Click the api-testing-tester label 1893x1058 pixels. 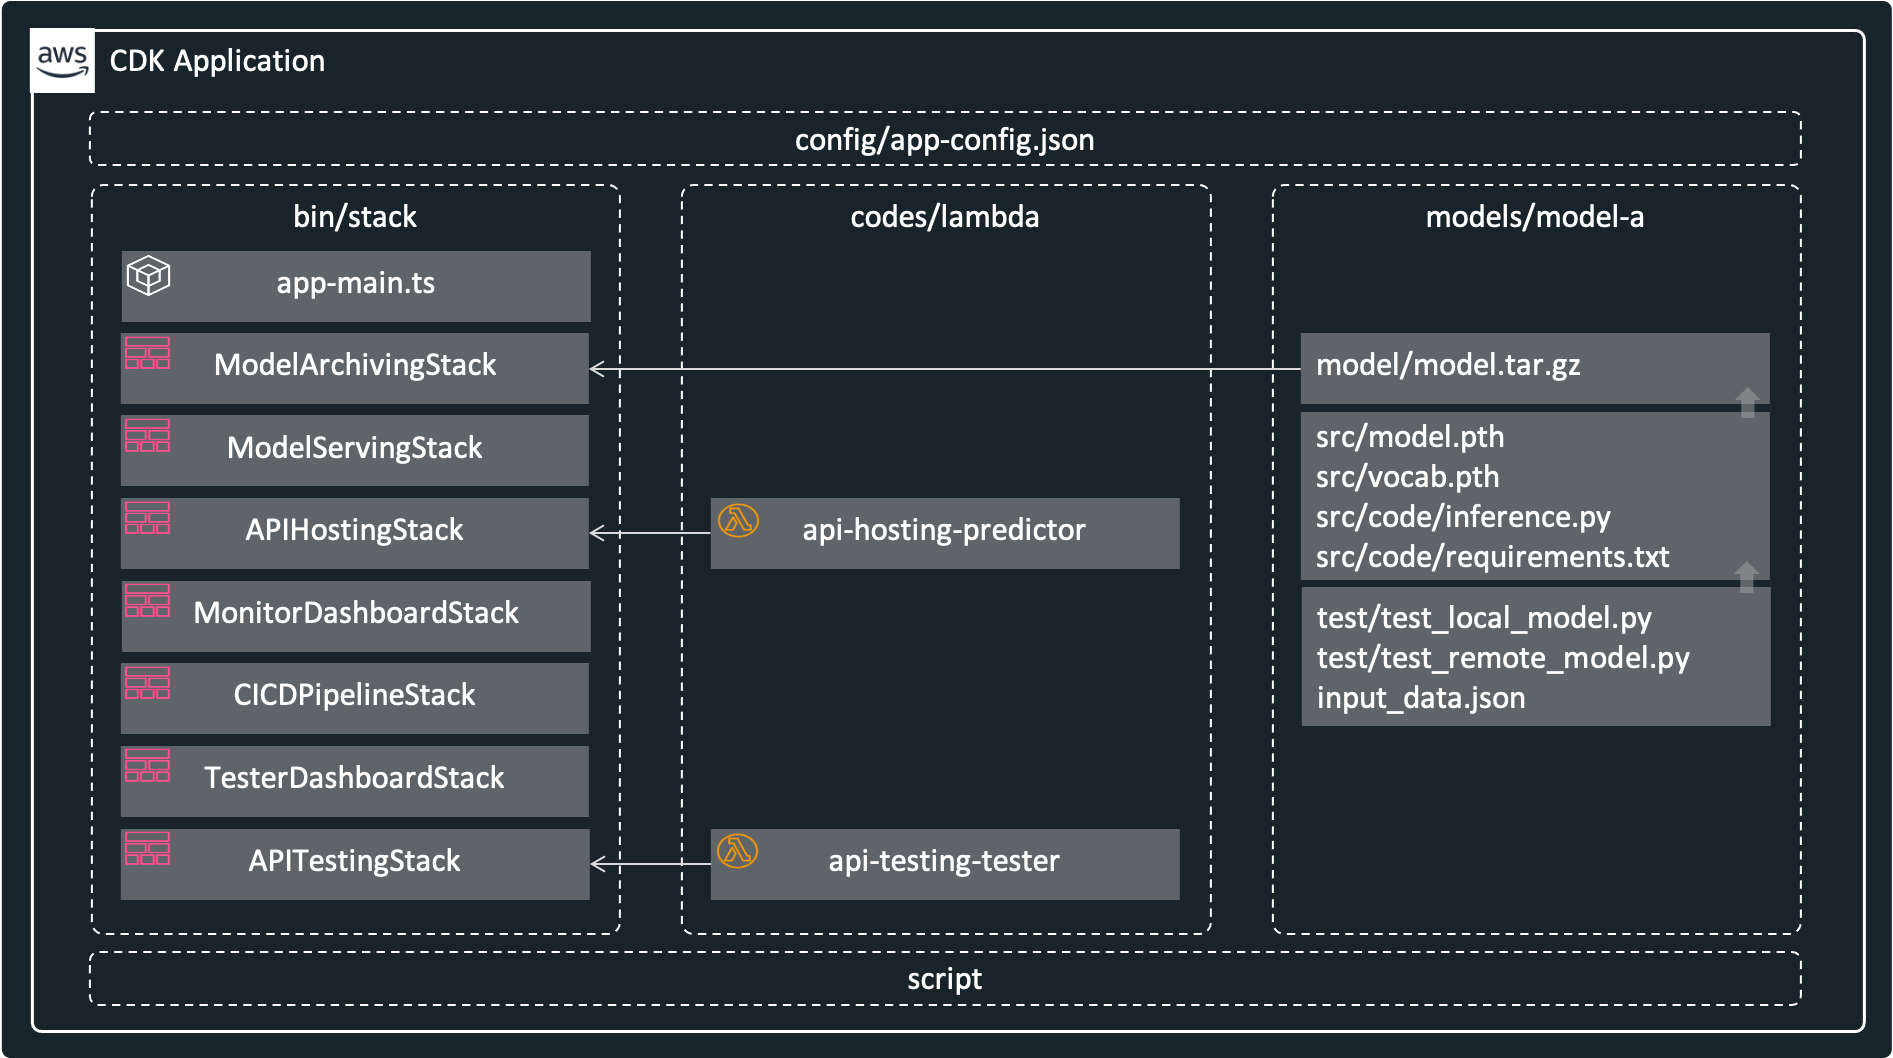[x=944, y=861]
